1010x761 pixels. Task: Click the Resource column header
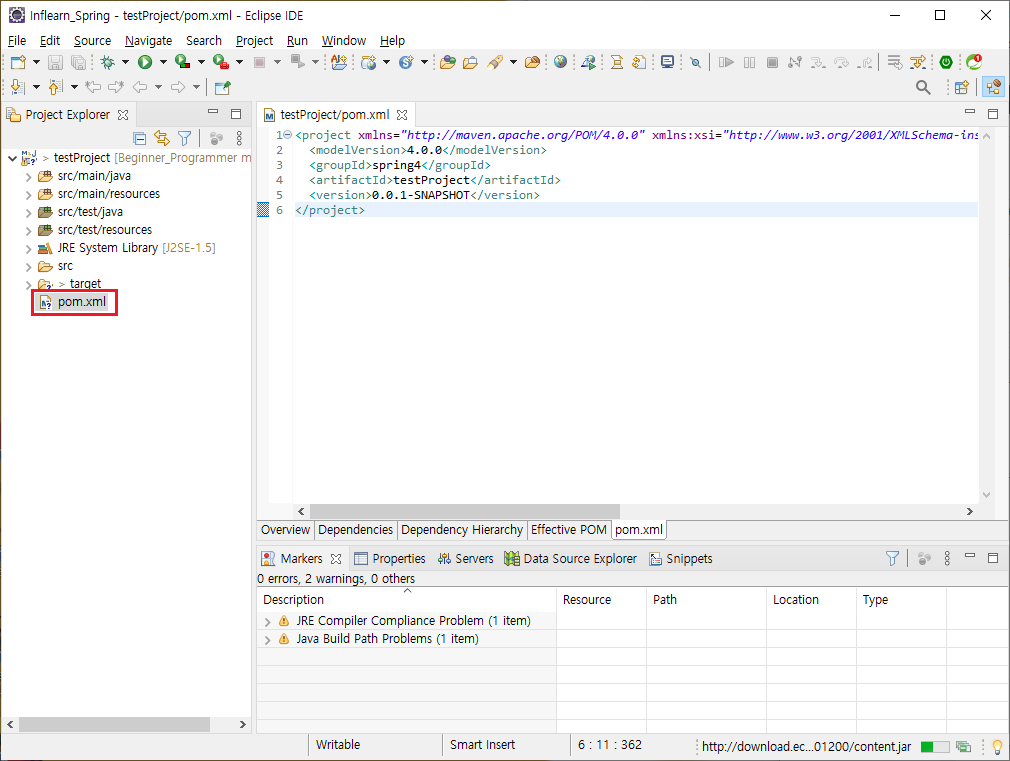(x=601, y=599)
